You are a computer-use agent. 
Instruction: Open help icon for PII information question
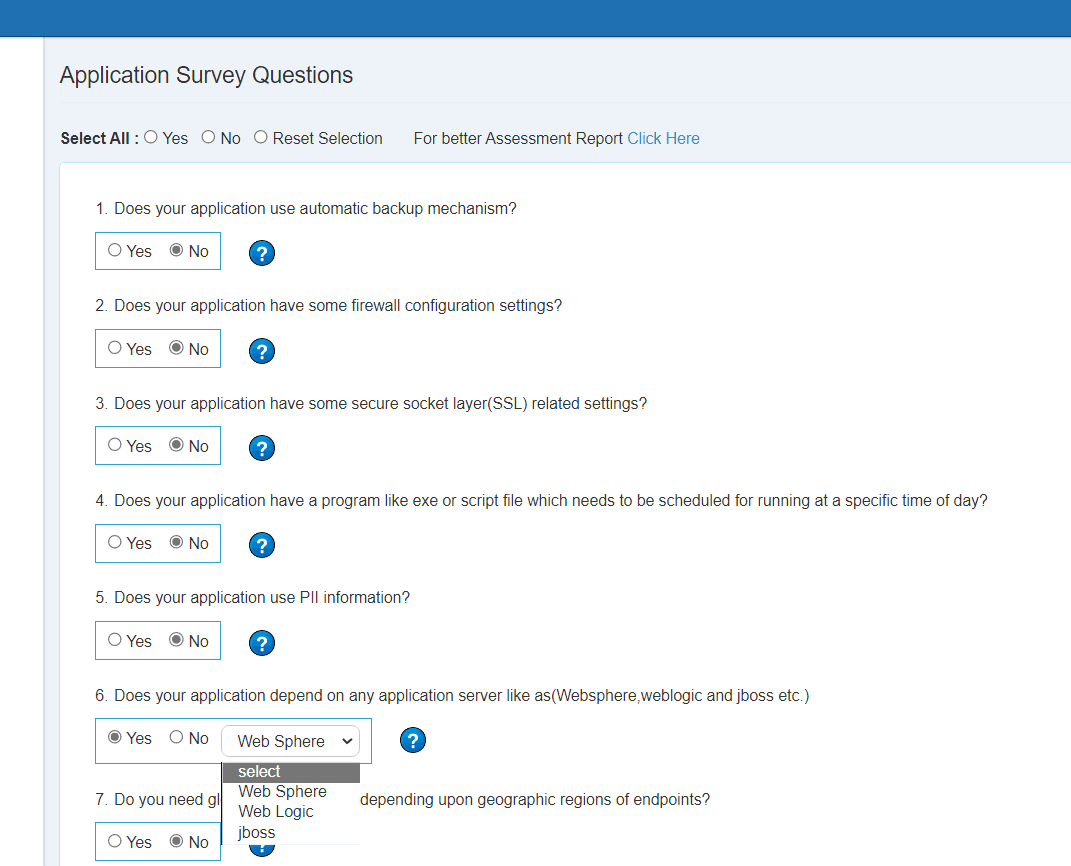click(x=262, y=643)
